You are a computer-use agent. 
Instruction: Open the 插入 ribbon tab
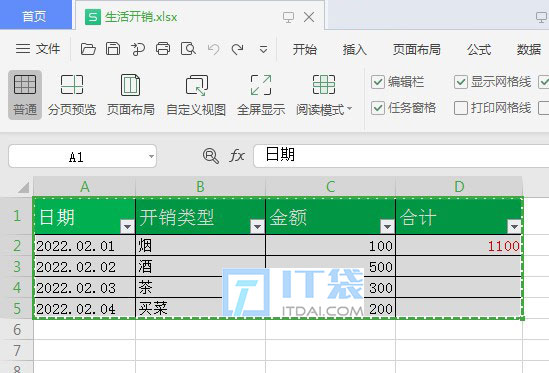[355, 49]
